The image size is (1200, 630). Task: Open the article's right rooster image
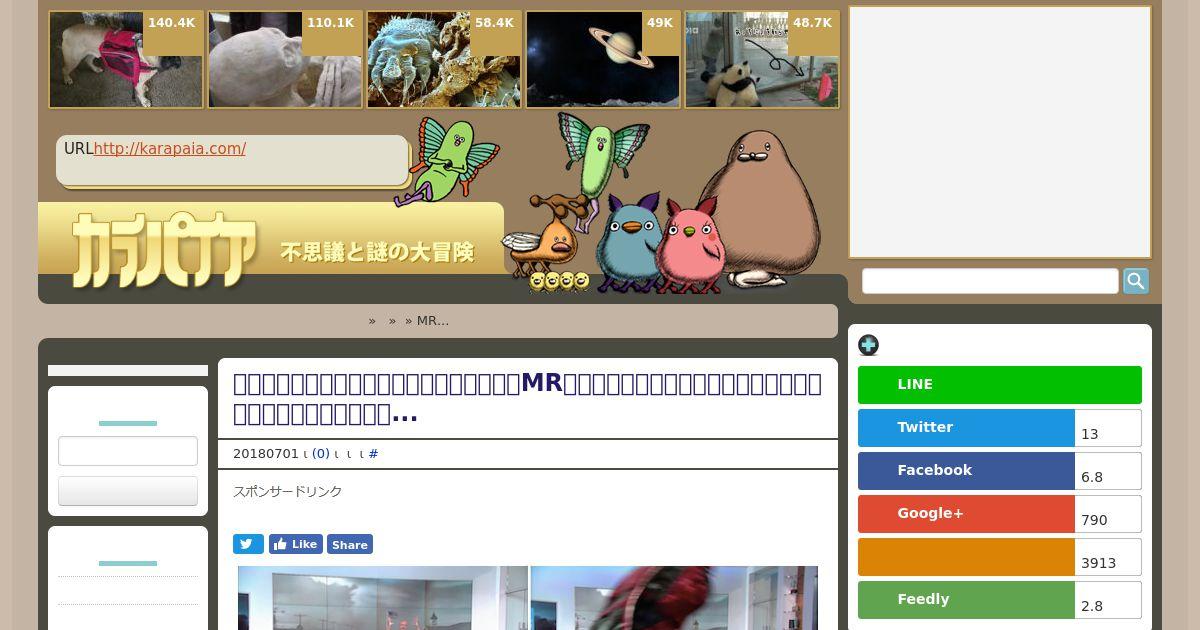click(x=674, y=598)
